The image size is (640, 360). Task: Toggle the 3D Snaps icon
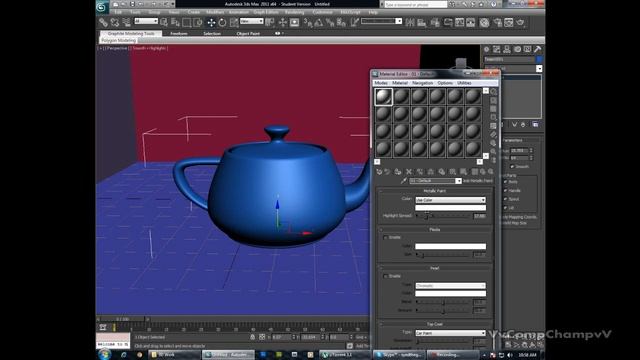308,22
